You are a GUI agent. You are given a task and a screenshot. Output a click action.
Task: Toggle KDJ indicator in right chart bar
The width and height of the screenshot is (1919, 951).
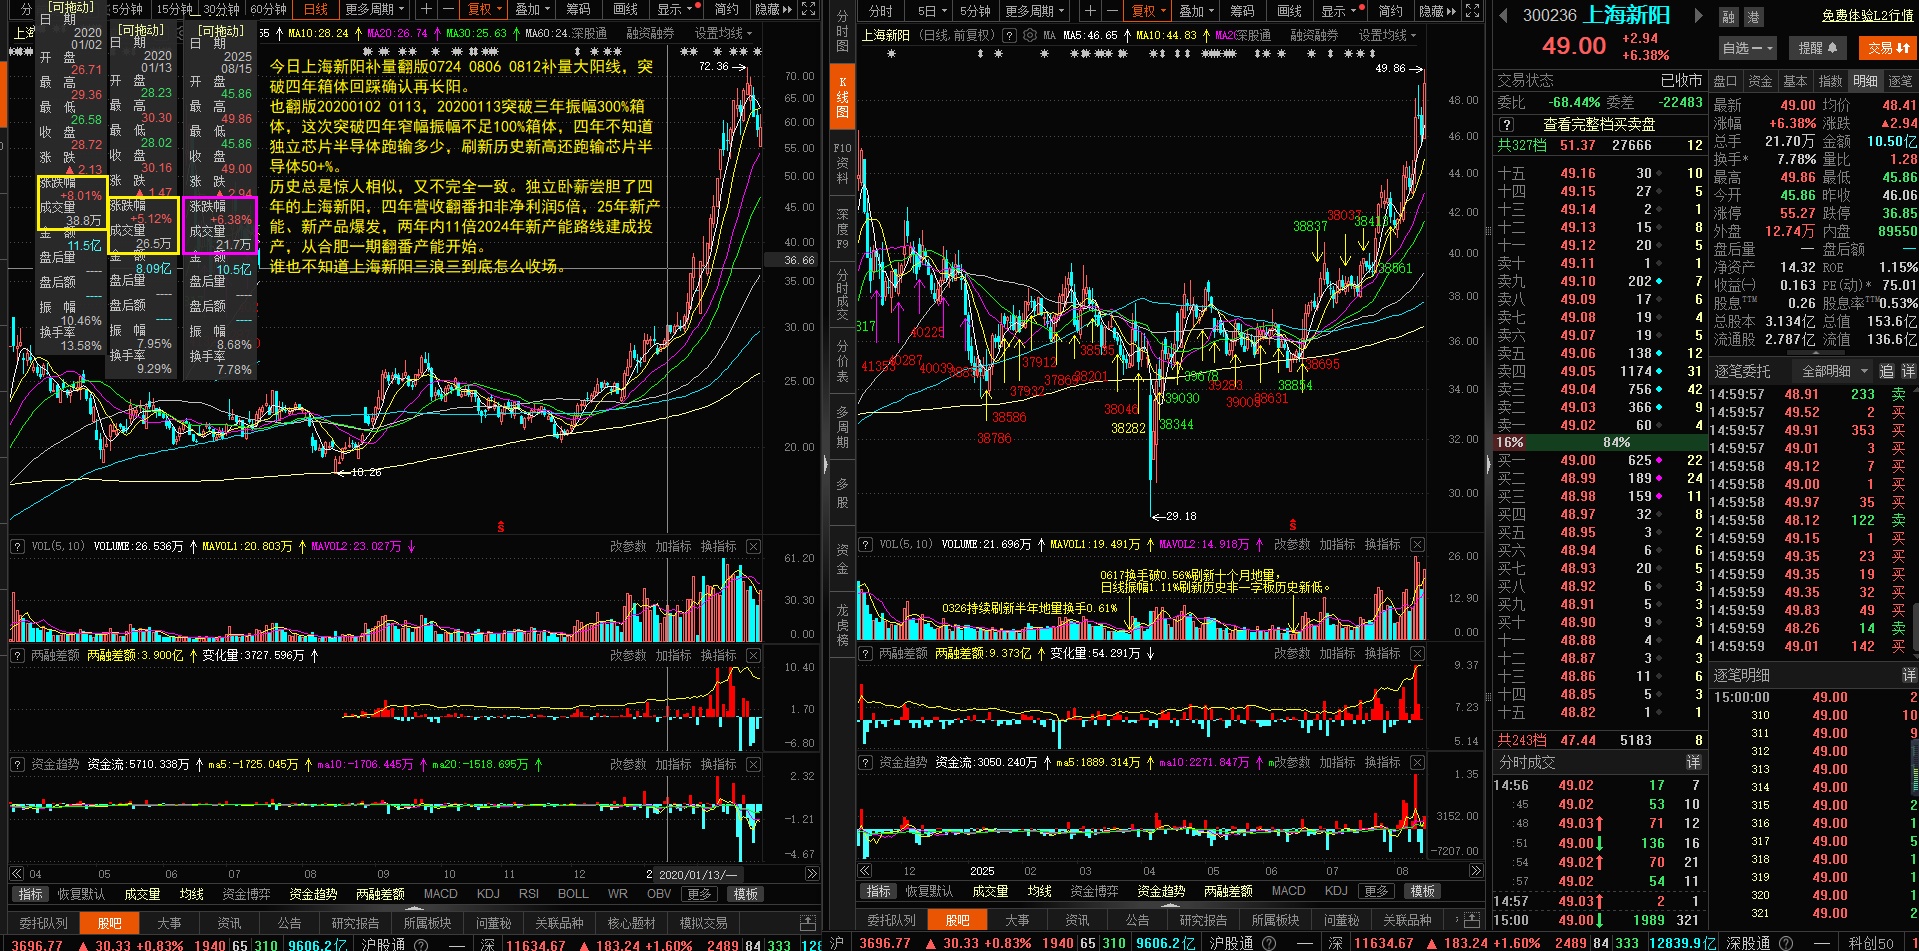[x=1336, y=891]
